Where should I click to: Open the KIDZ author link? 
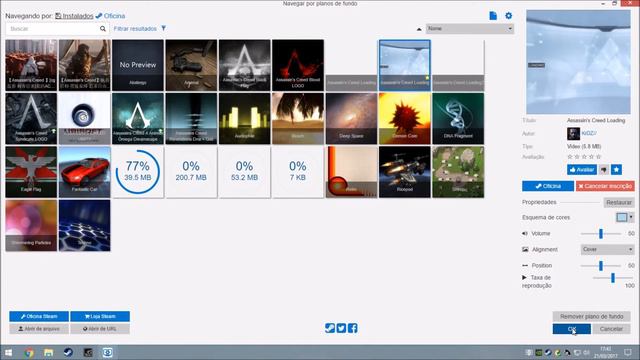point(589,133)
